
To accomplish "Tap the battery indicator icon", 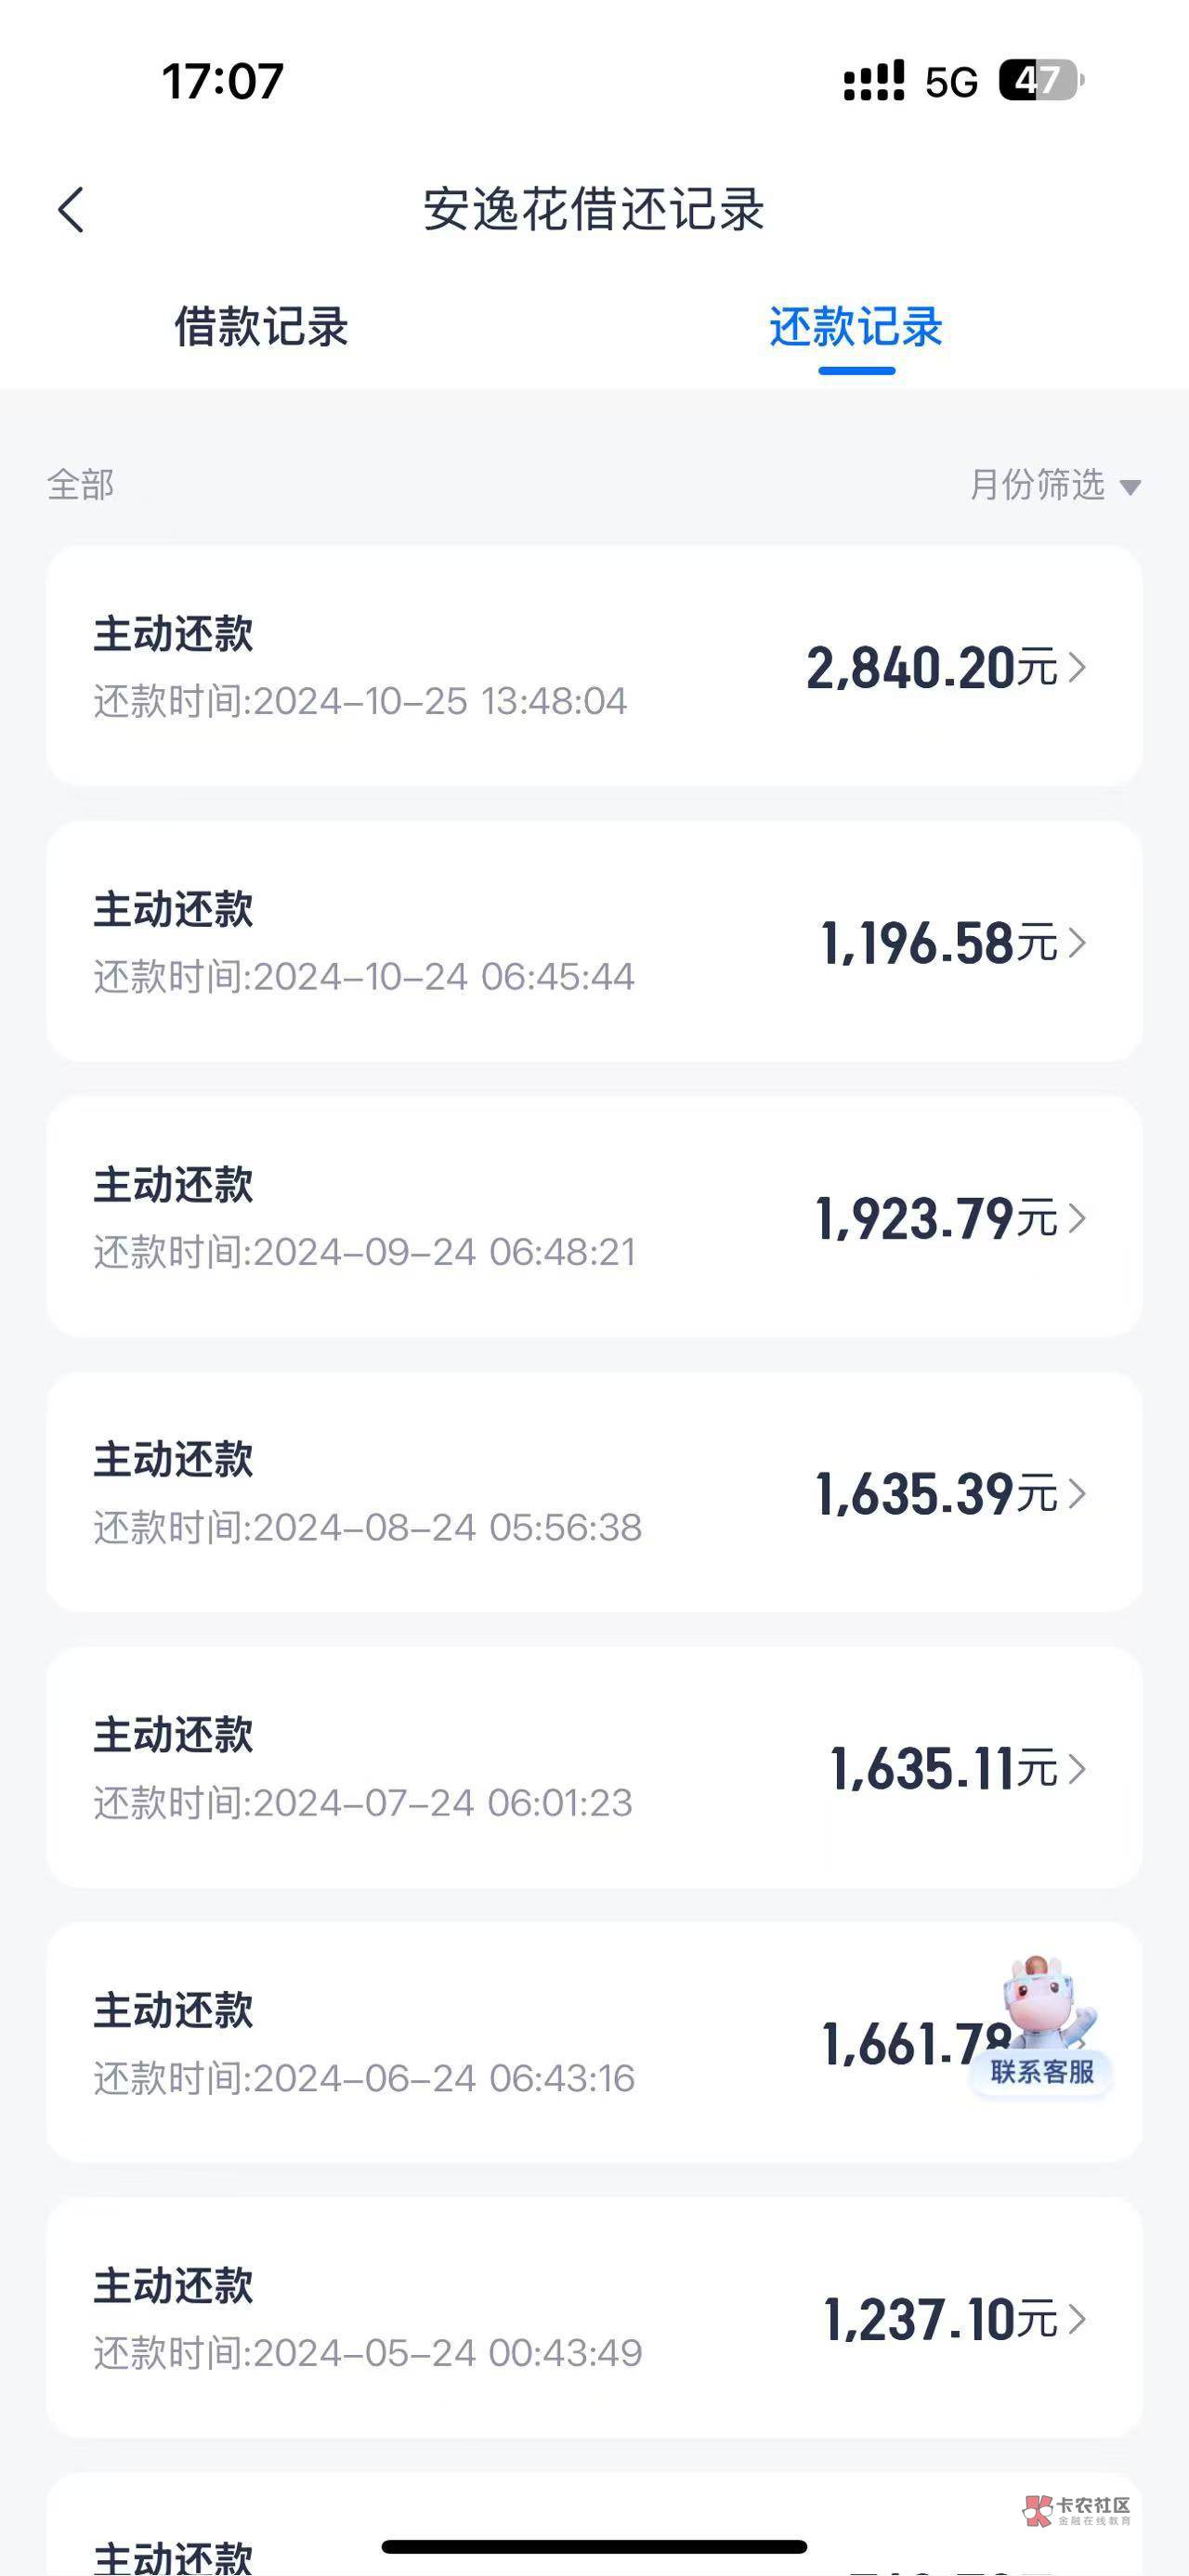I will 1040,81.
